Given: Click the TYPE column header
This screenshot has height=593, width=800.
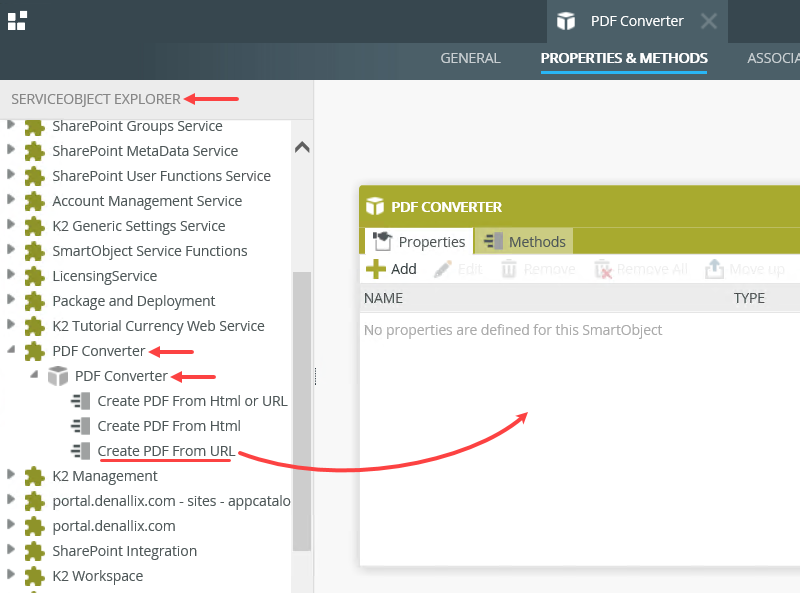Looking at the screenshot, I should [749, 298].
